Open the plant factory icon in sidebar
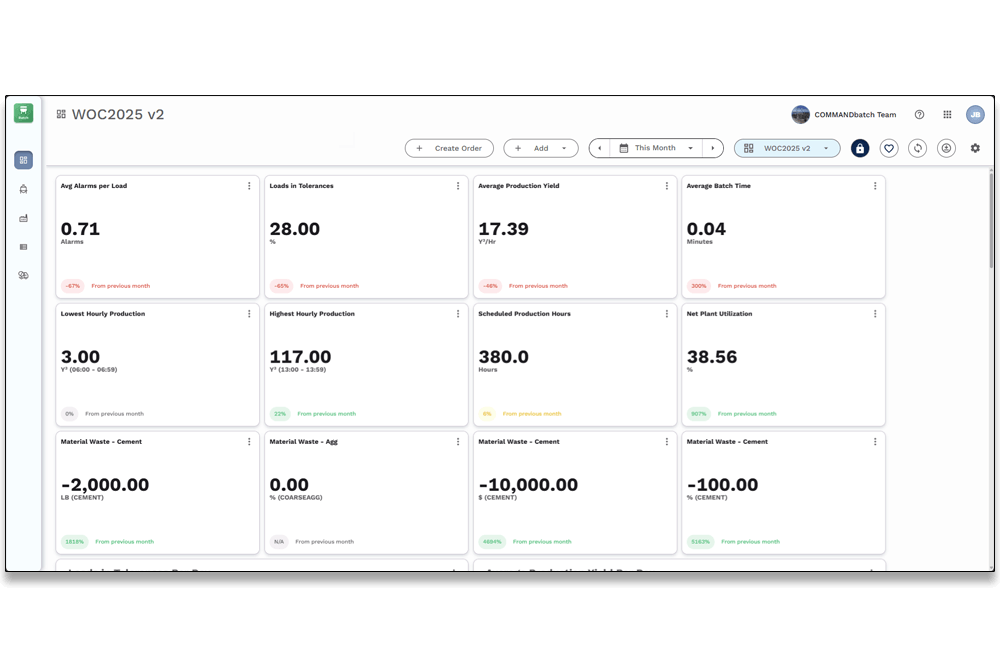The height and width of the screenshot is (667, 1000). (24, 218)
